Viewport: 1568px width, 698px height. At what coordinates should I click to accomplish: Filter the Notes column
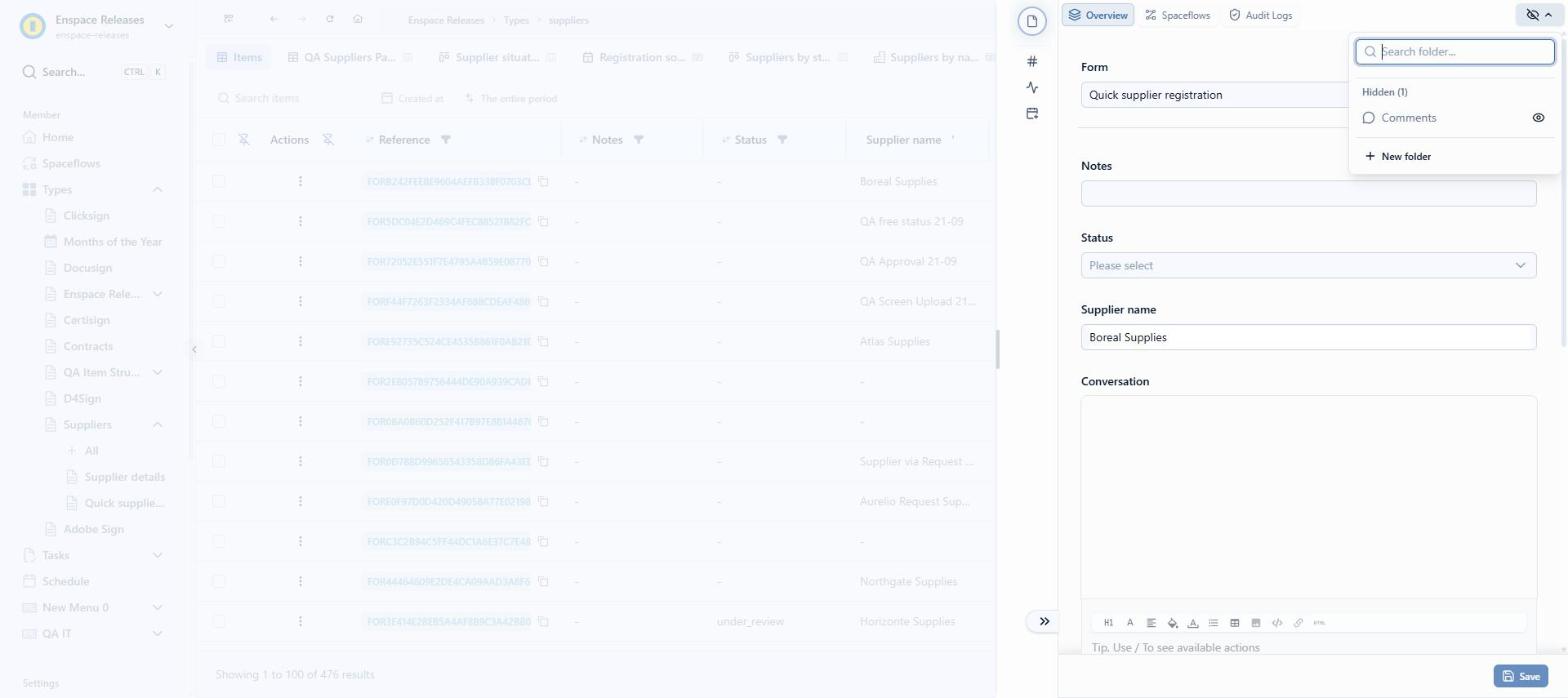[x=638, y=140]
